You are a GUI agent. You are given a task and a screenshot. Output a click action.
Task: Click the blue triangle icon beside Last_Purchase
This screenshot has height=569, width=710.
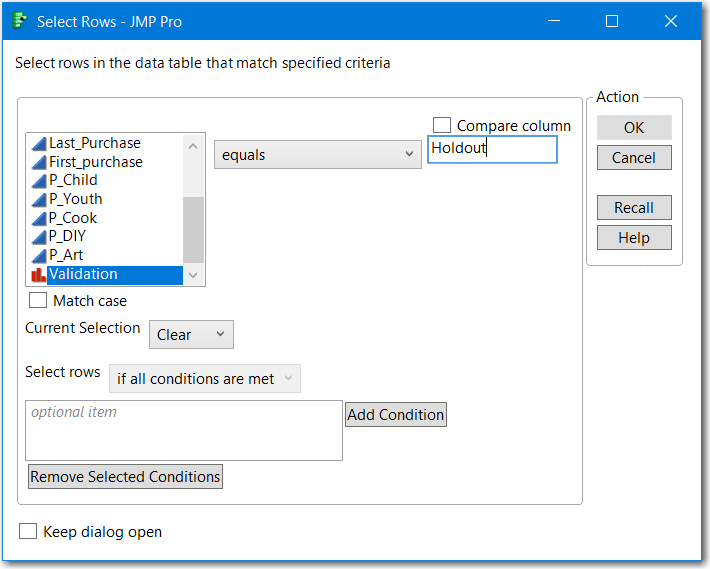(x=39, y=143)
